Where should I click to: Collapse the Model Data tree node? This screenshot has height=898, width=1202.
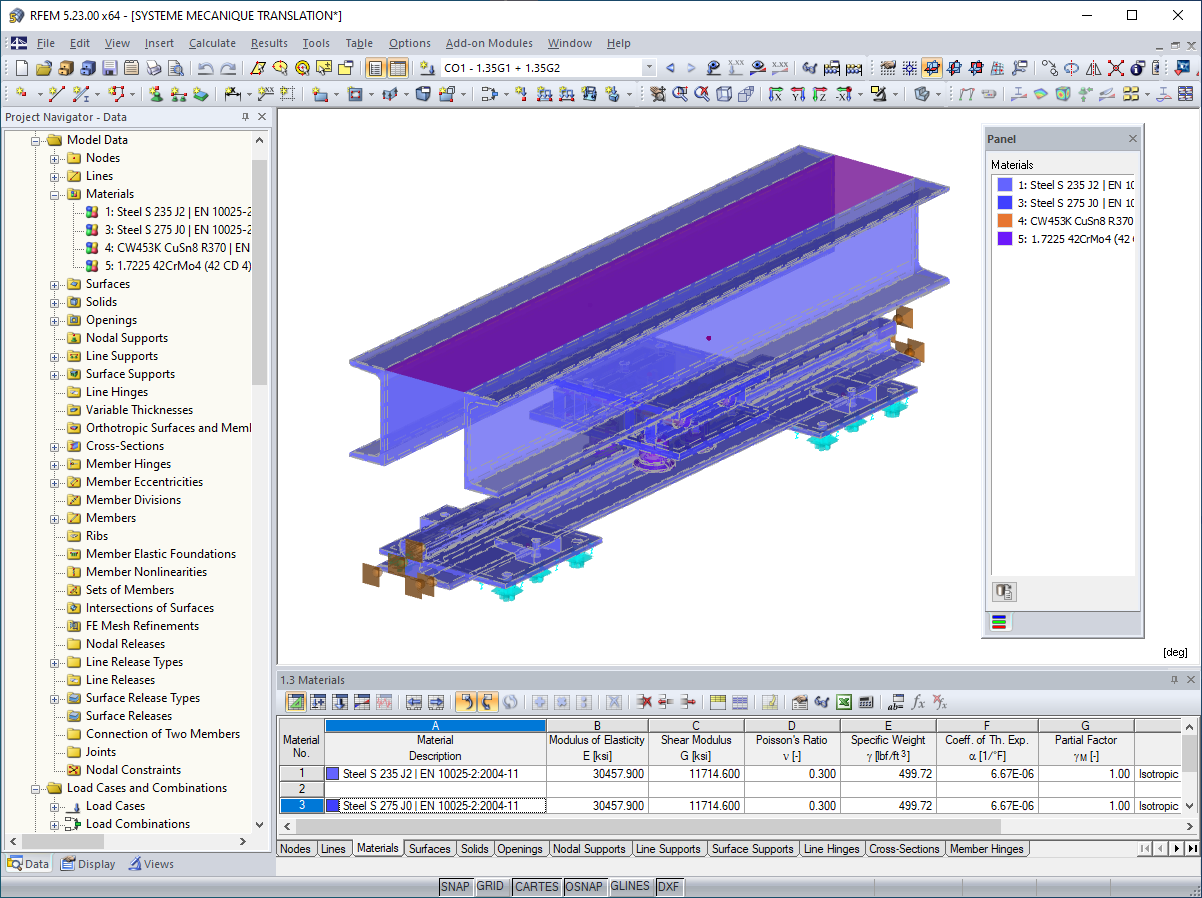point(36,140)
